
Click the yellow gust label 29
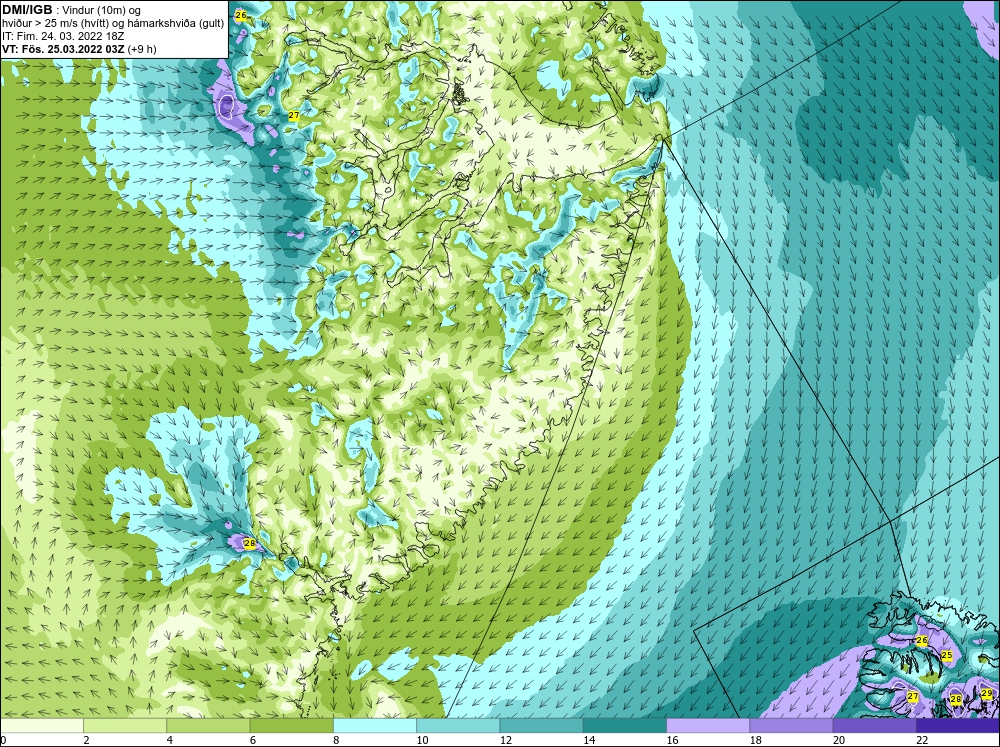click(987, 693)
